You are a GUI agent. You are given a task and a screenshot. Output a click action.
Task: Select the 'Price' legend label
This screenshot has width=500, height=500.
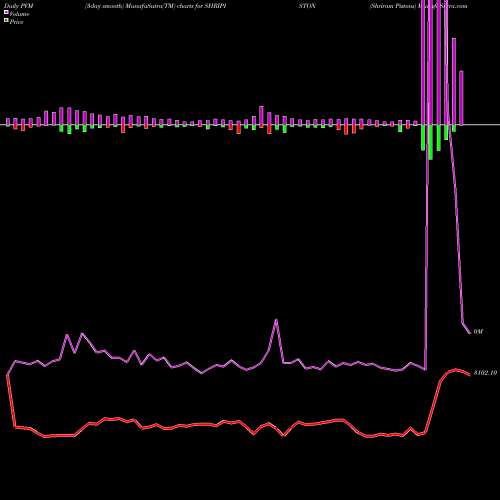(16, 22)
